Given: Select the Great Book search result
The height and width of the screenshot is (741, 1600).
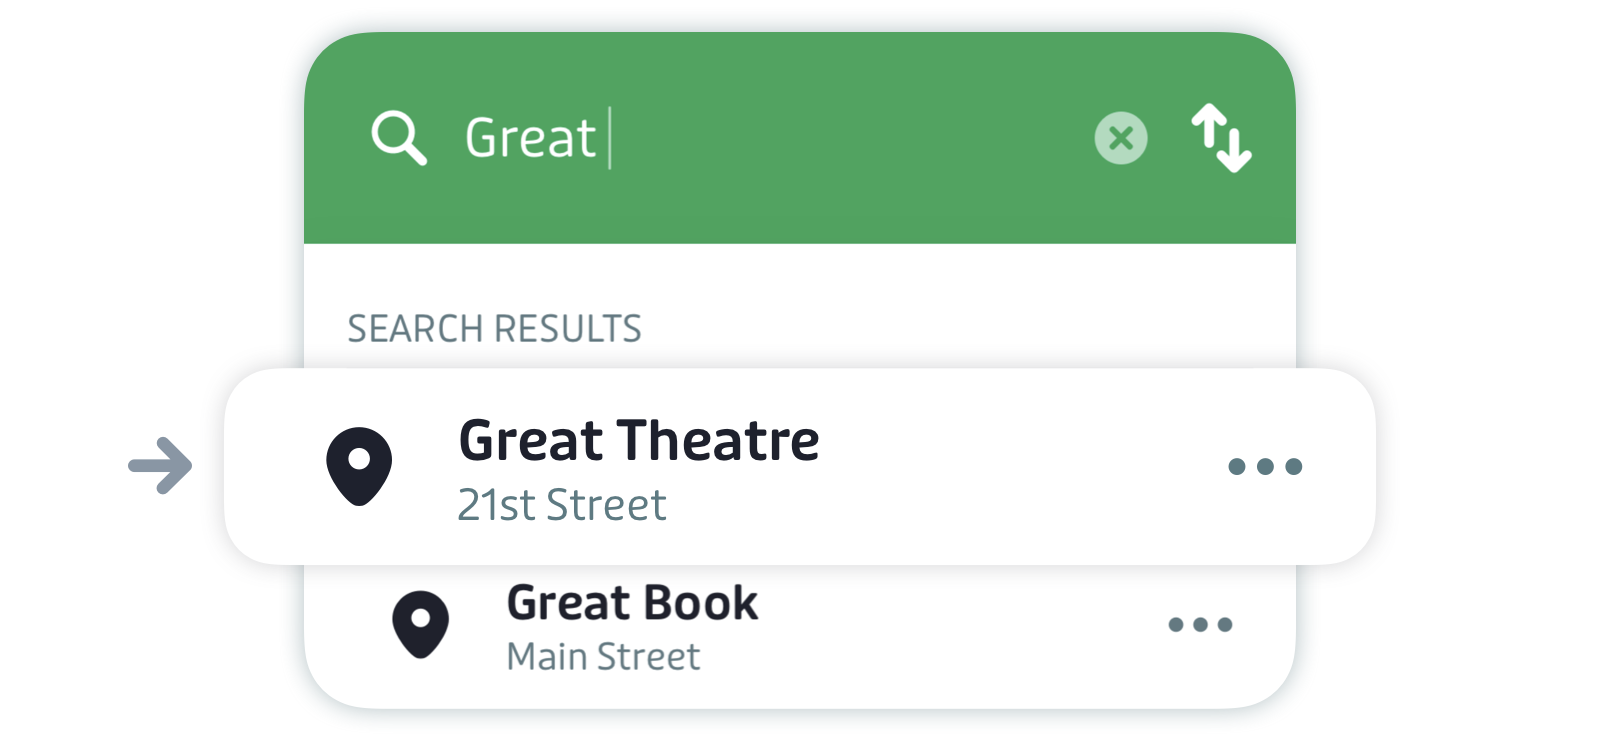Looking at the screenshot, I should (x=800, y=627).
